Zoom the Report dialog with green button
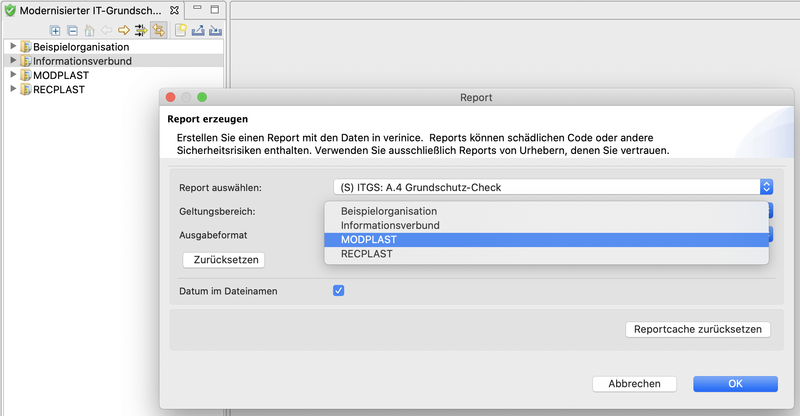 pos(202,97)
